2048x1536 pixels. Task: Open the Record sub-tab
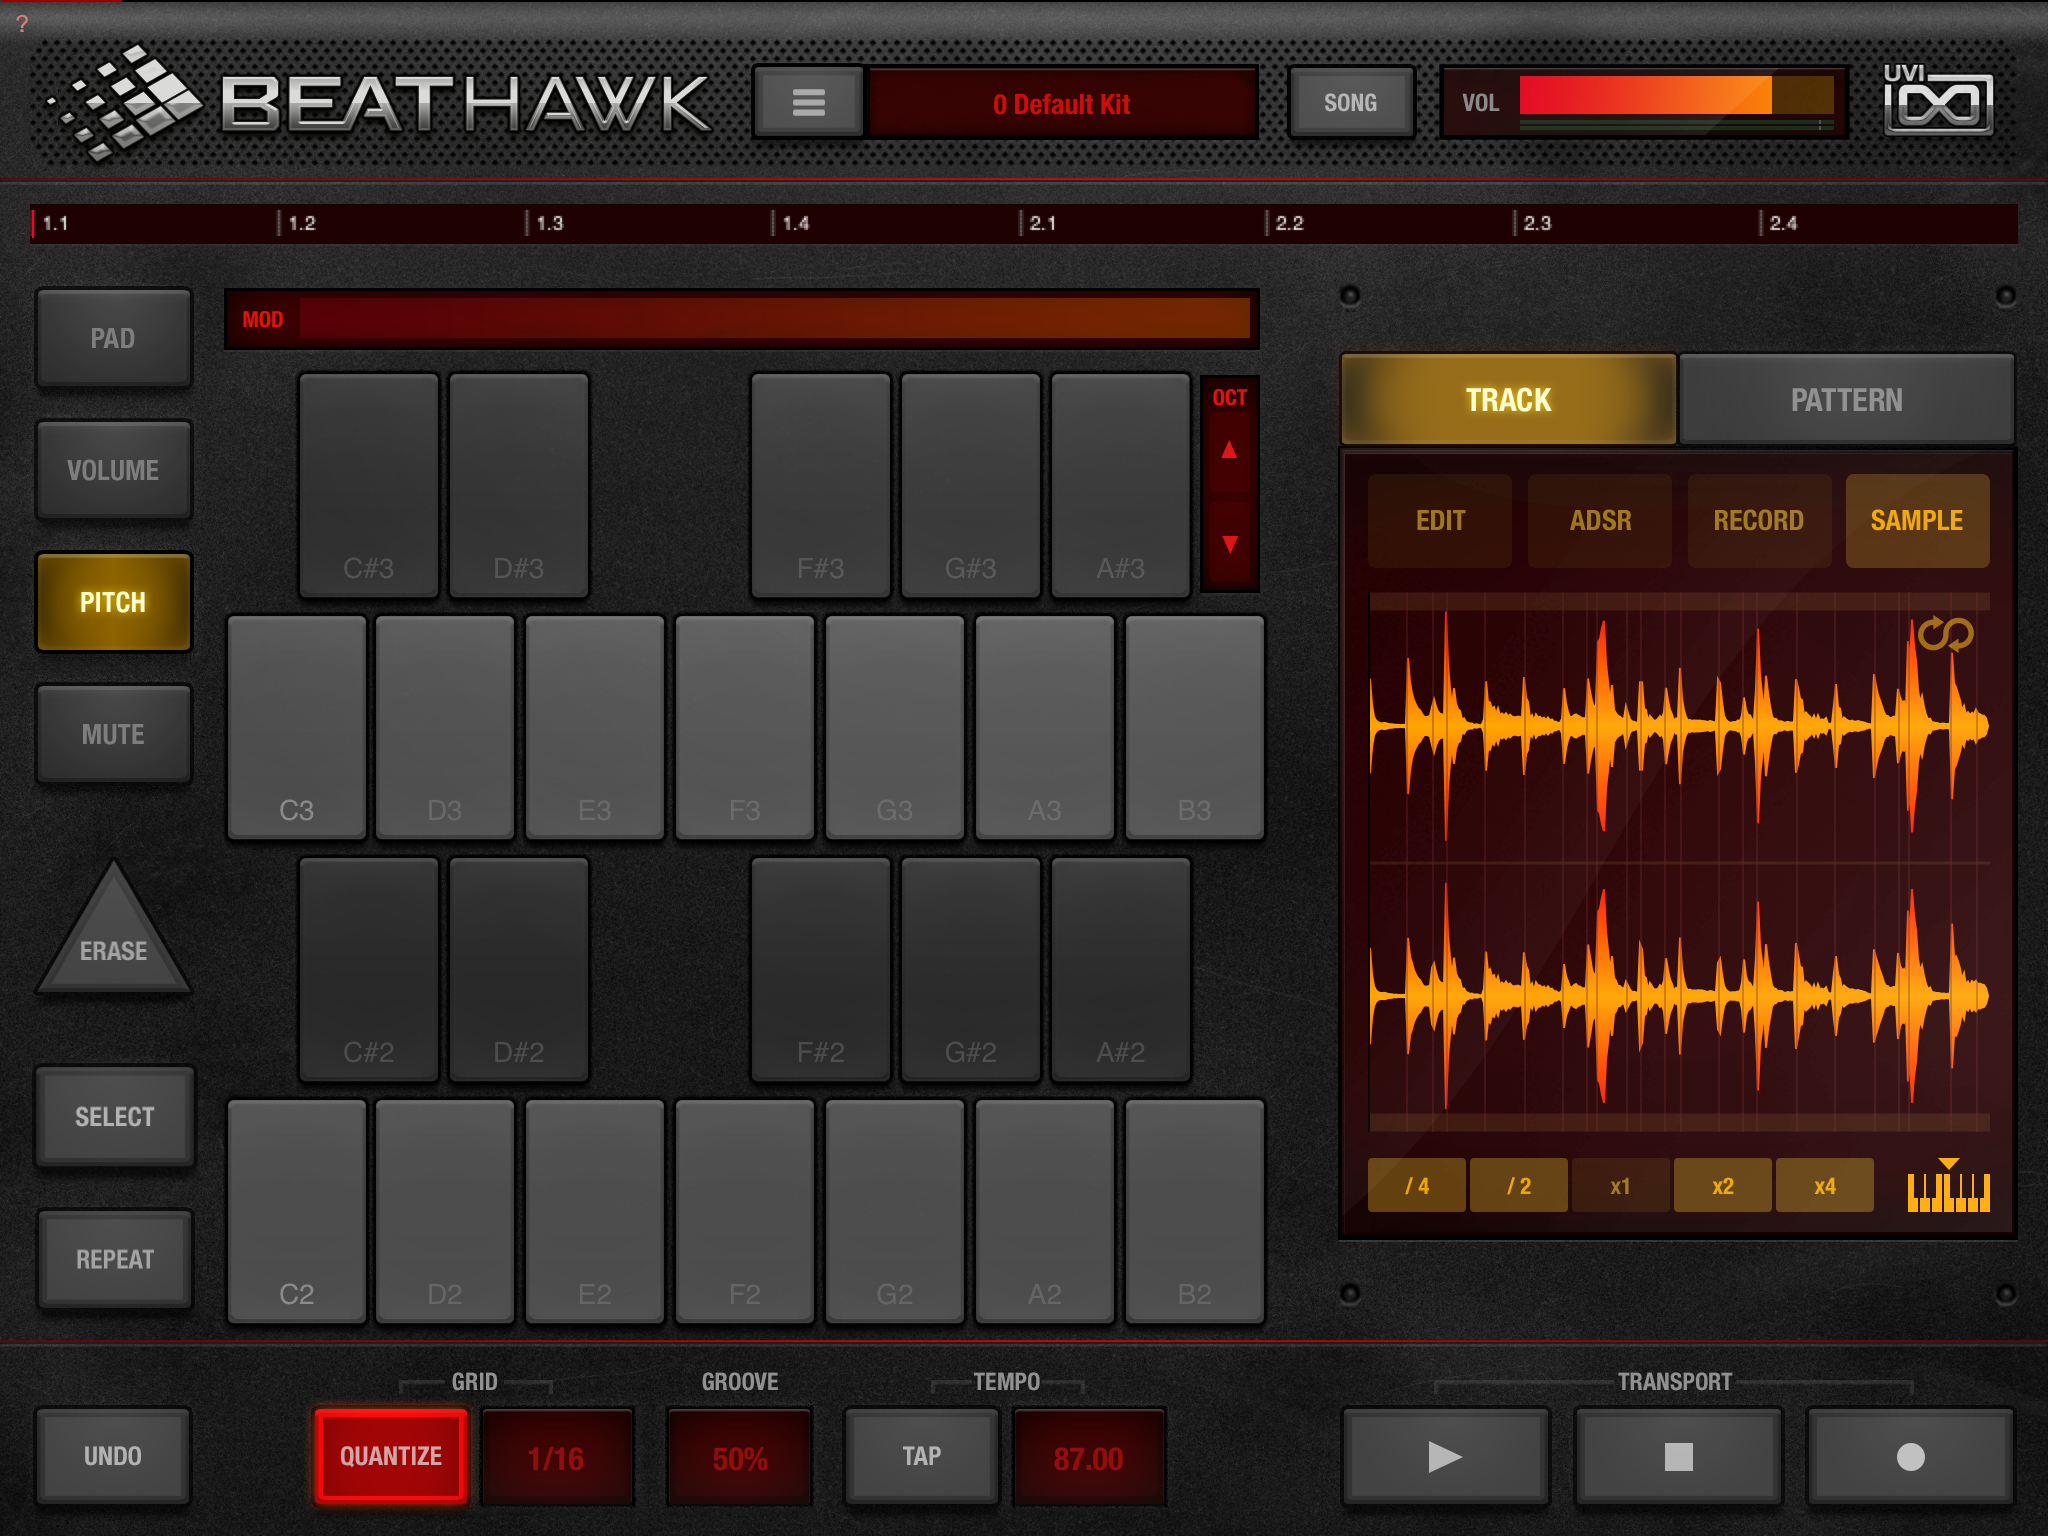[x=1759, y=521]
